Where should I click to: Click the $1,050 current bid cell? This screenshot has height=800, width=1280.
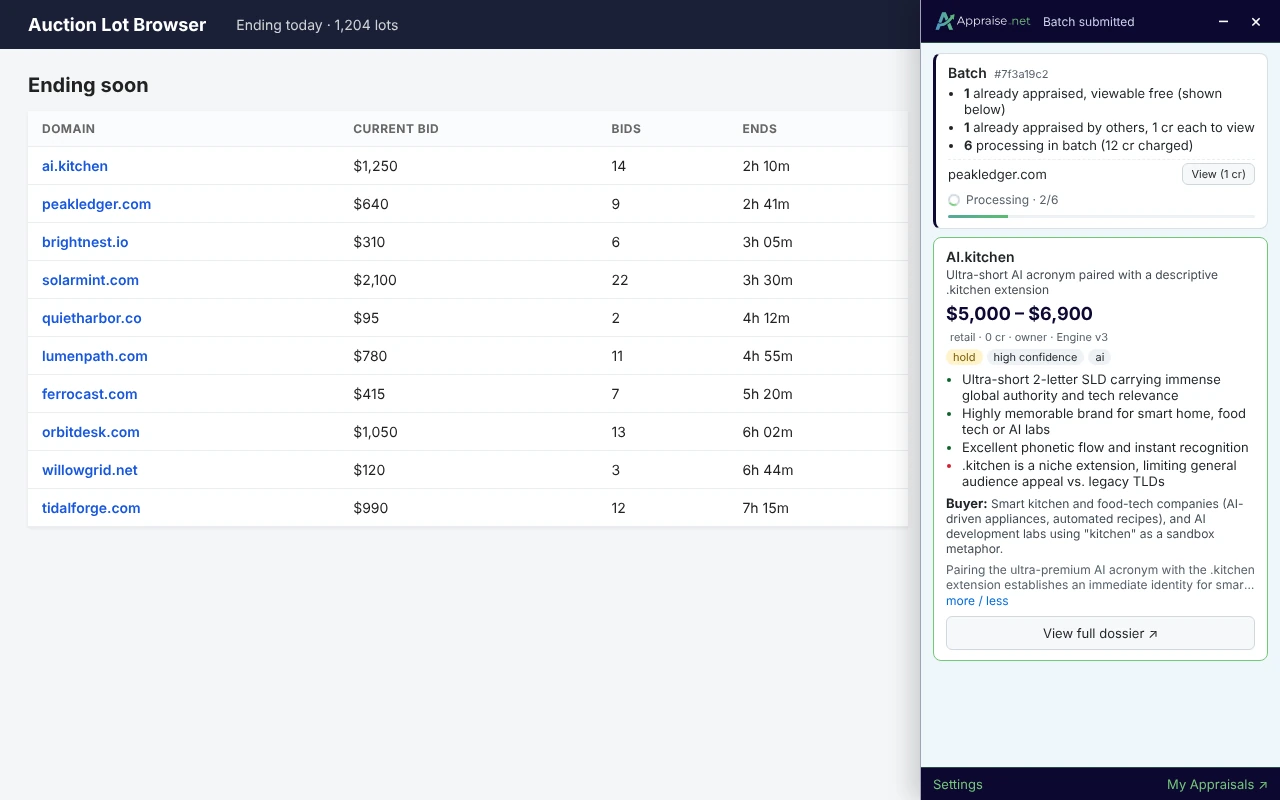coord(375,432)
